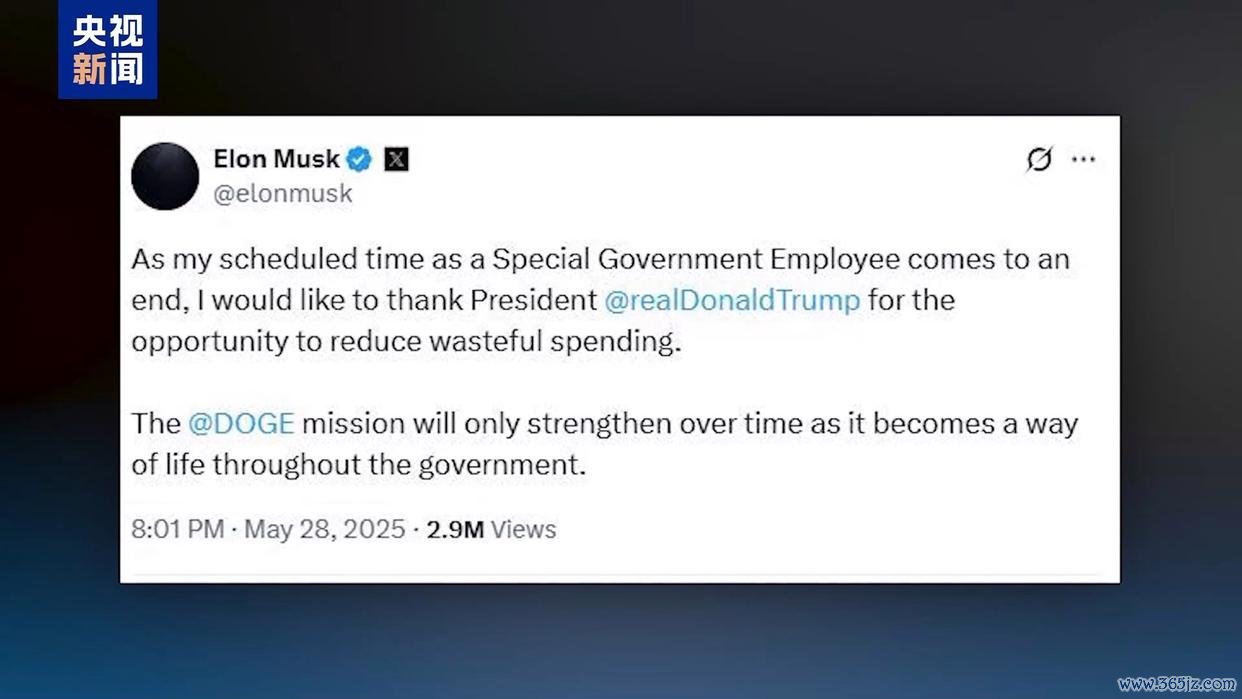Open Elon Musk's round profile avatar
The width and height of the screenshot is (1242, 699).
click(165, 176)
